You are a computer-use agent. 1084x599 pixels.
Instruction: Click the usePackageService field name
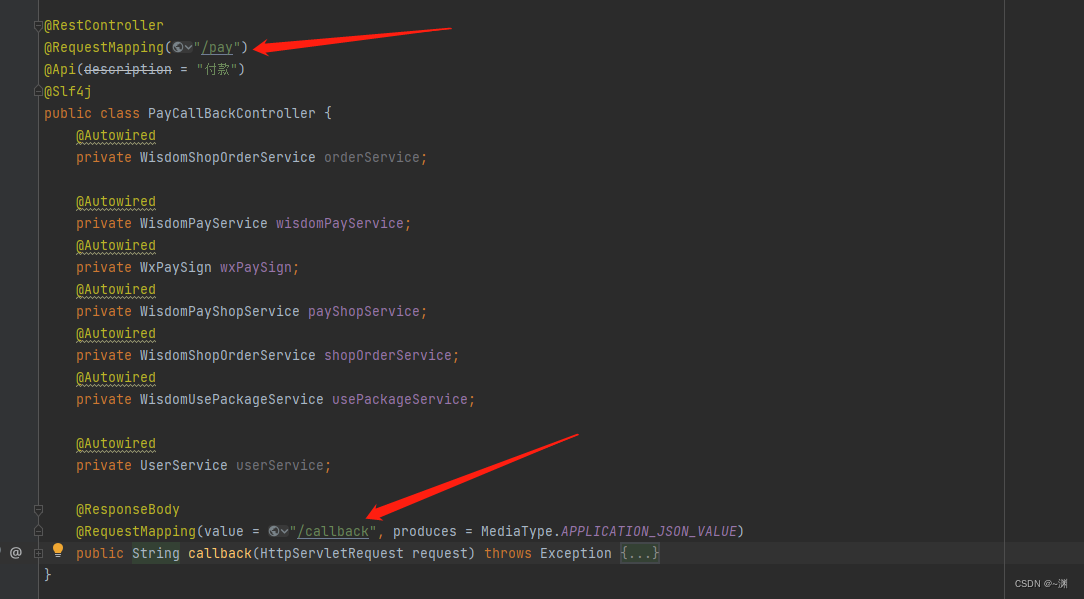tap(400, 400)
